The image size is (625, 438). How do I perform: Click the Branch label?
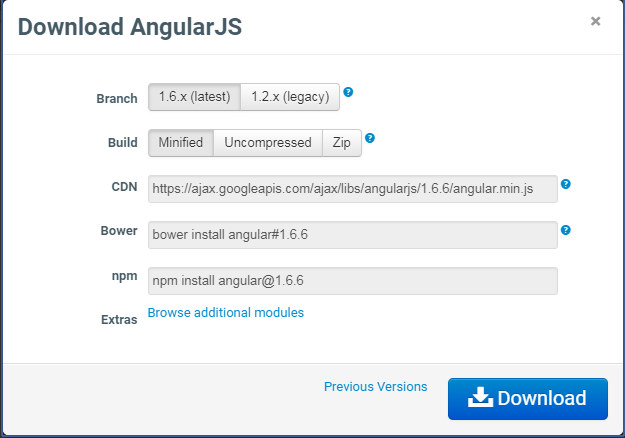coord(117,98)
